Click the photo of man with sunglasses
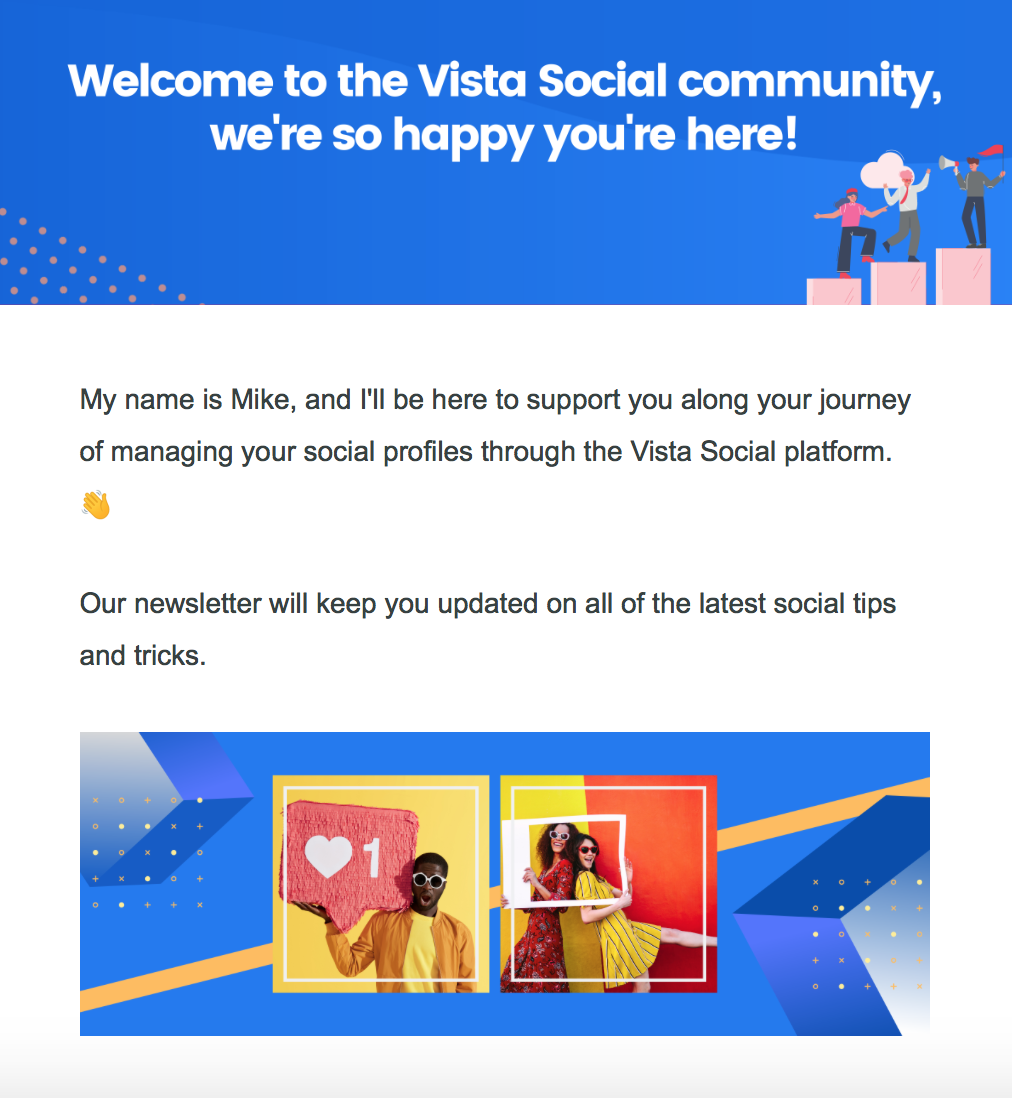Screen dimensions: 1012x1098 381,884
